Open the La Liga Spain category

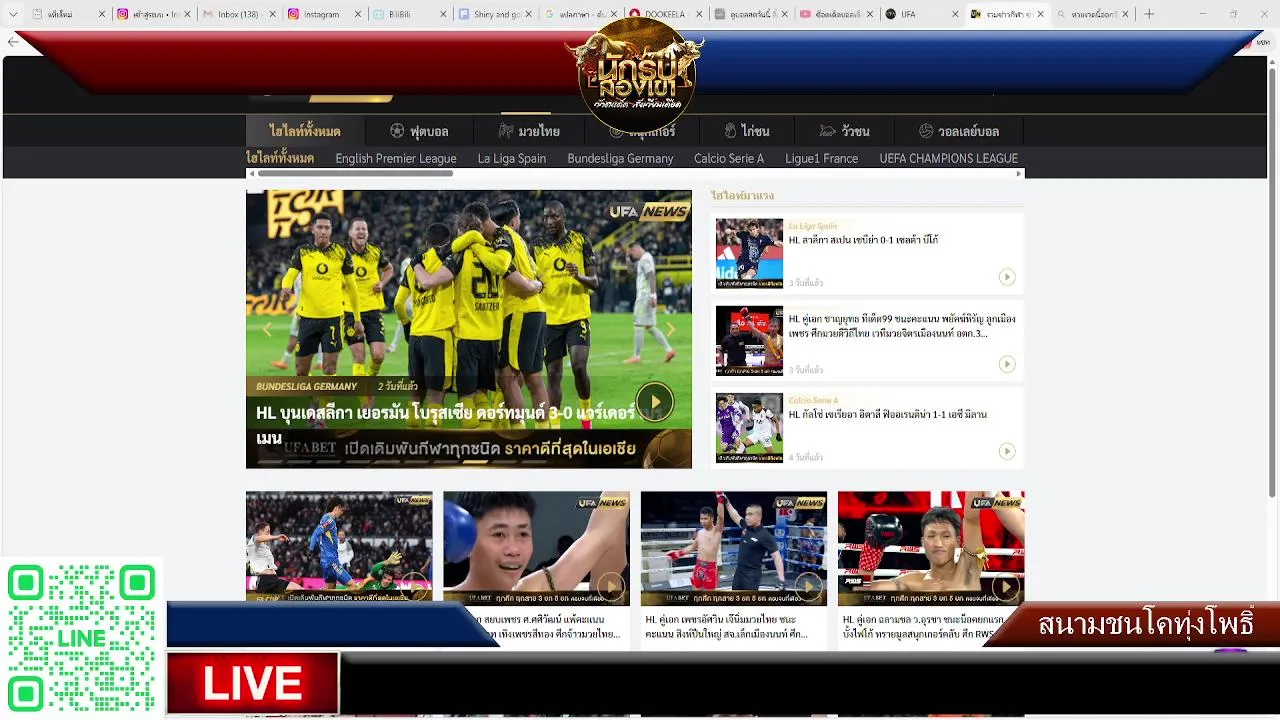(512, 158)
